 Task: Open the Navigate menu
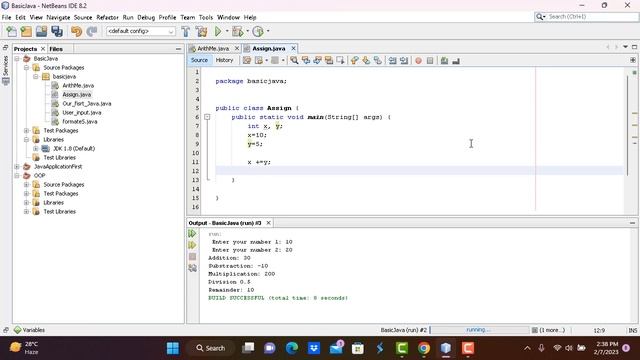pyautogui.click(x=58, y=18)
